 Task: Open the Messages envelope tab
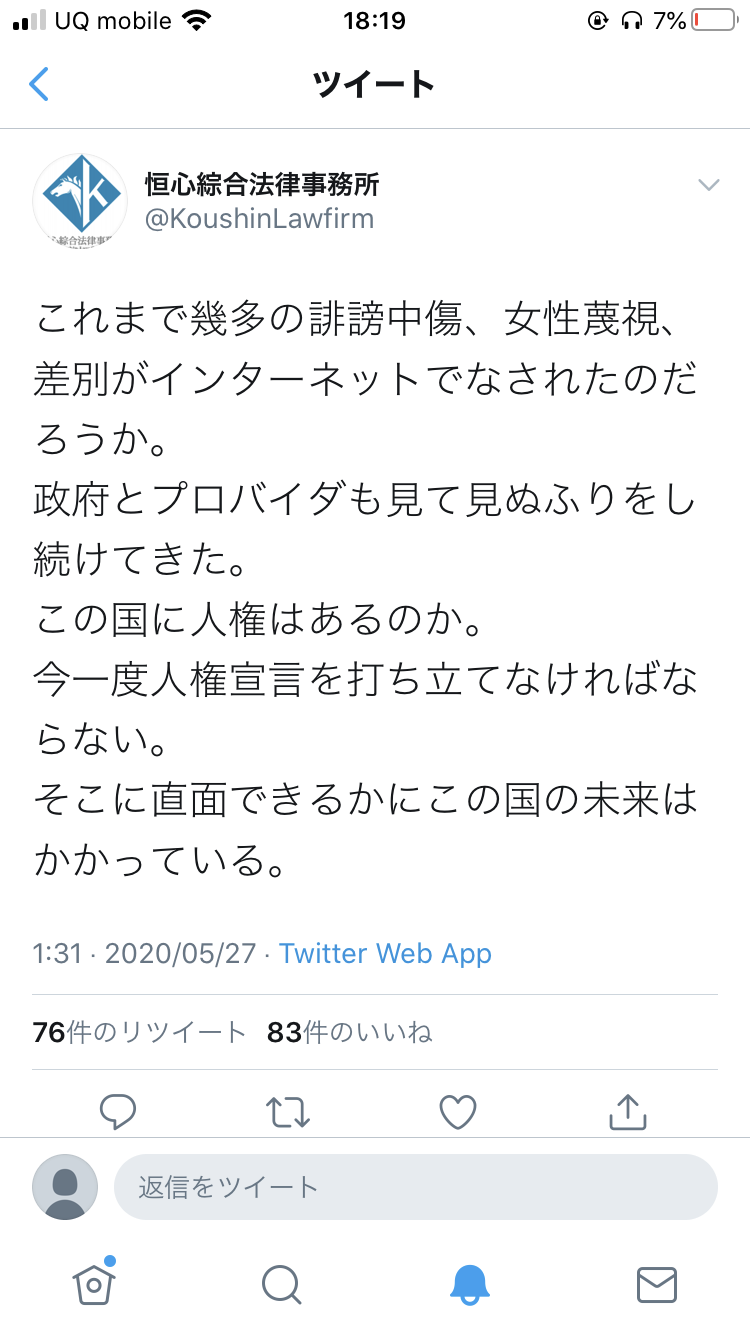click(657, 1285)
